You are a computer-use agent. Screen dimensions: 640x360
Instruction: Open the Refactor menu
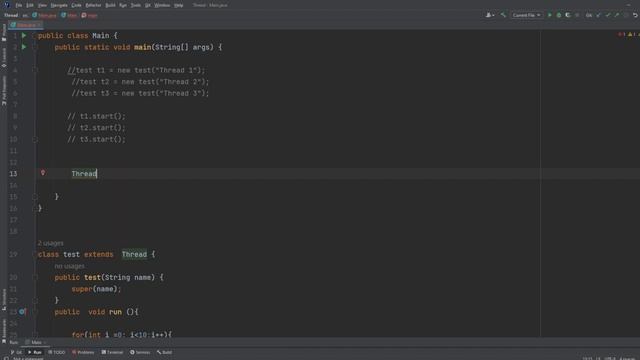tap(93, 5)
